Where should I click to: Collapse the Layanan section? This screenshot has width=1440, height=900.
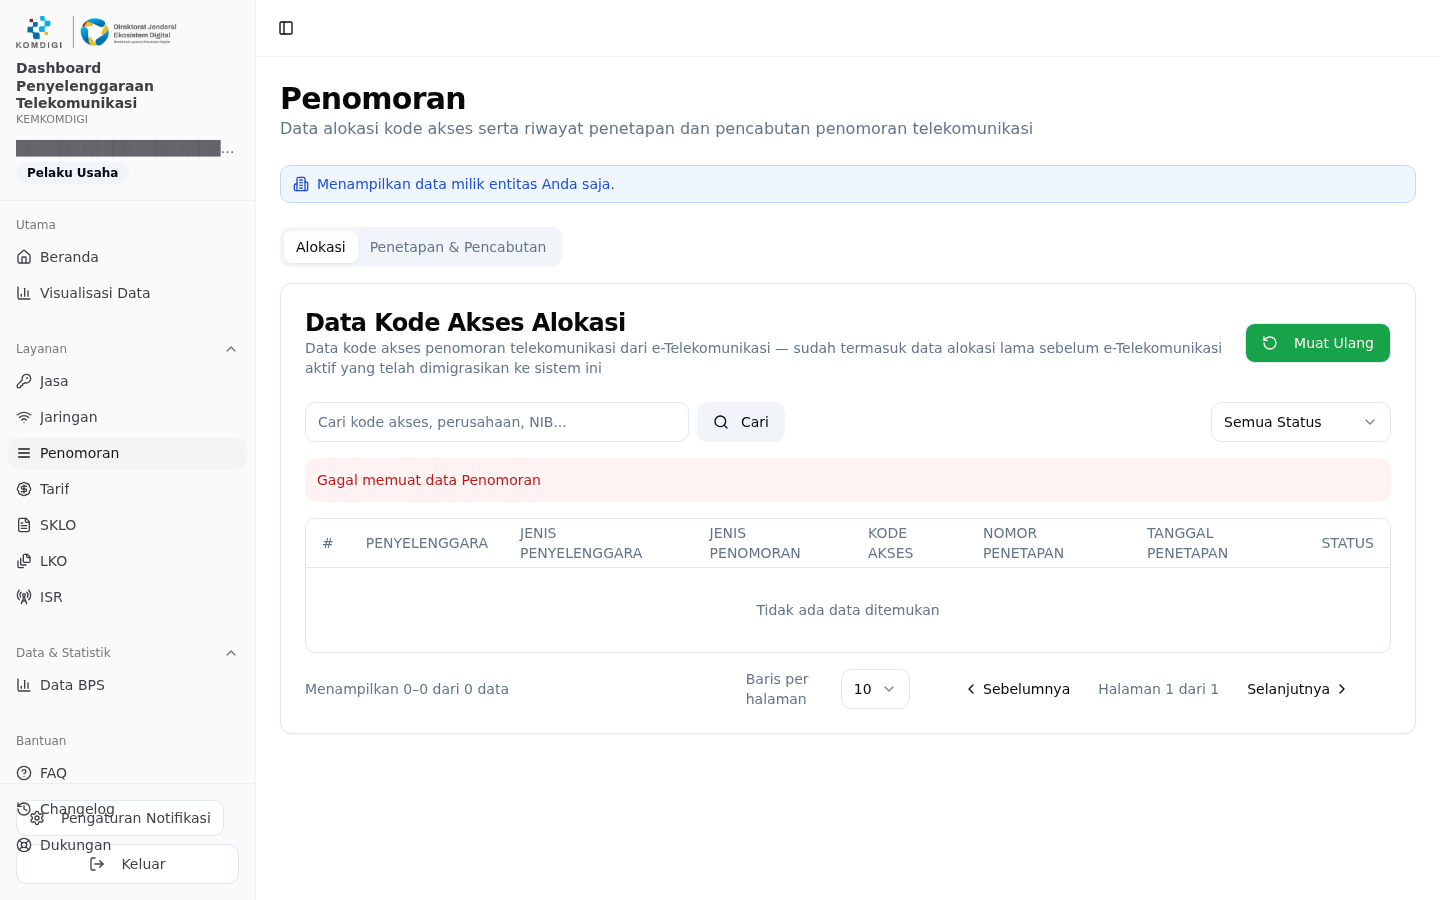pyautogui.click(x=231, y=349)
